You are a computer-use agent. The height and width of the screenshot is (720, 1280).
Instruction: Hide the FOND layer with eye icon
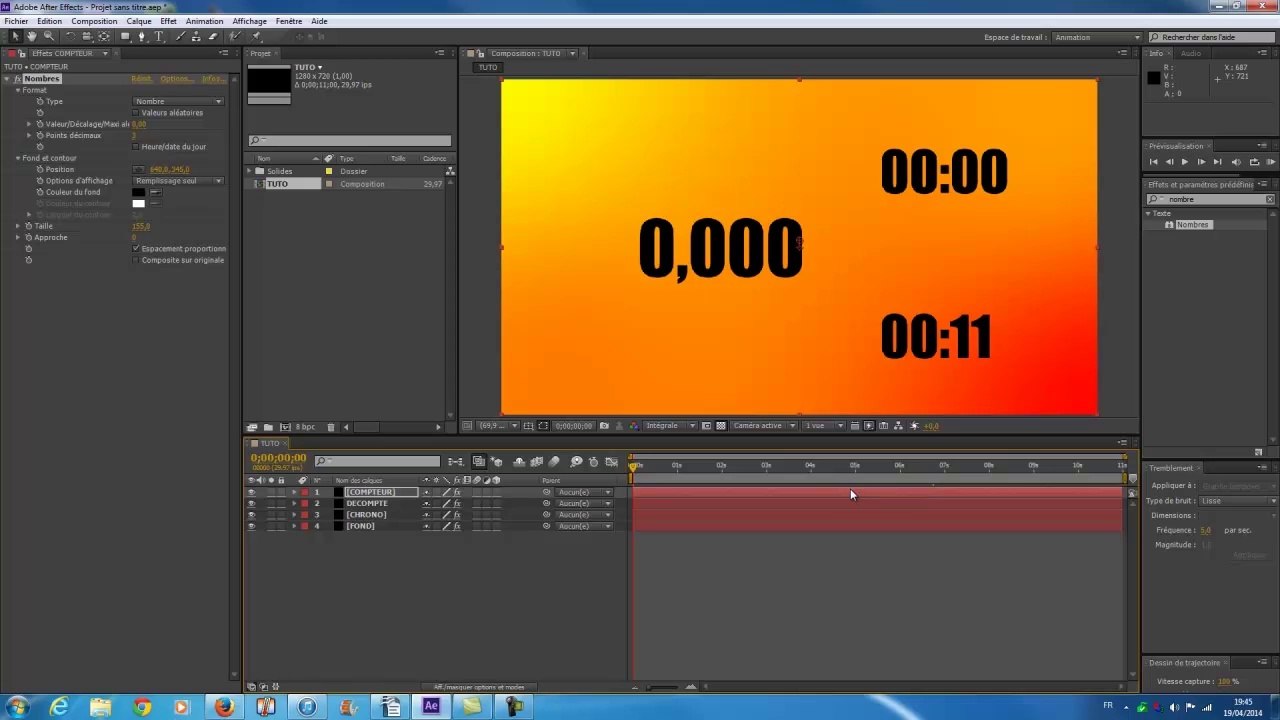(251, 526)
